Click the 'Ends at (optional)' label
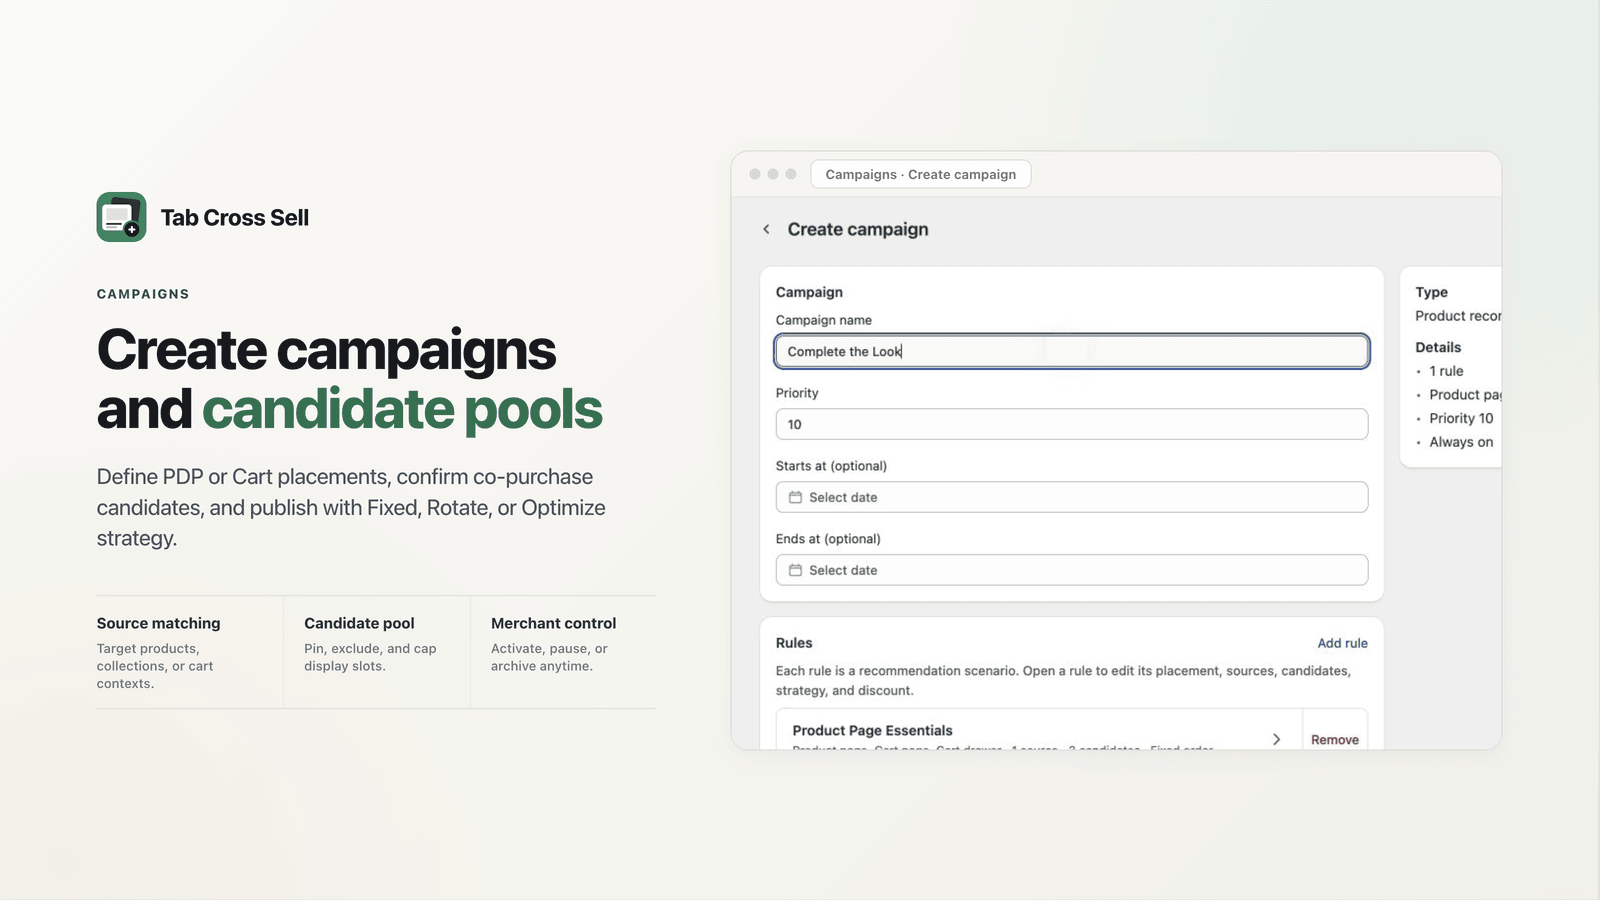Viewport: 1600px width, 900px height. [x=828, y=539]
